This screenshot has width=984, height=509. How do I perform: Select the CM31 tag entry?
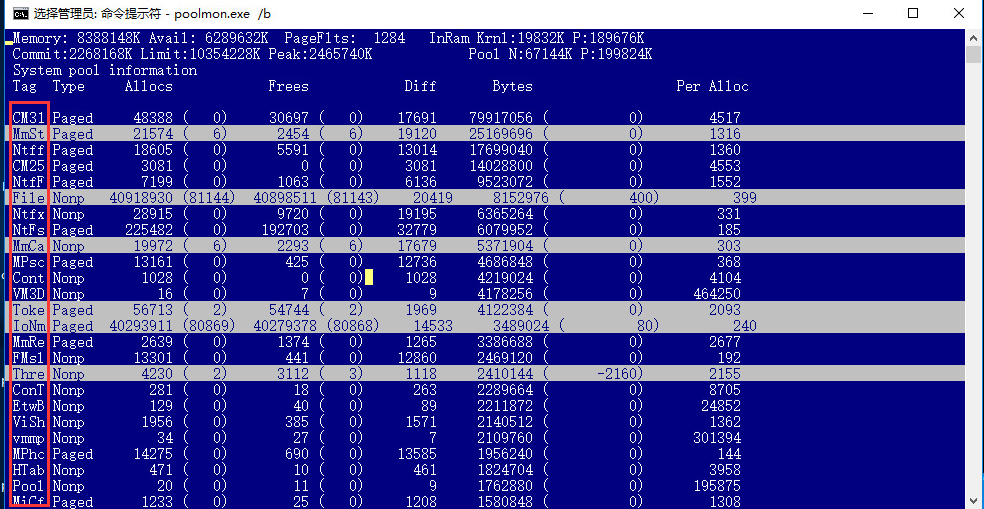[x=29, y=118]
